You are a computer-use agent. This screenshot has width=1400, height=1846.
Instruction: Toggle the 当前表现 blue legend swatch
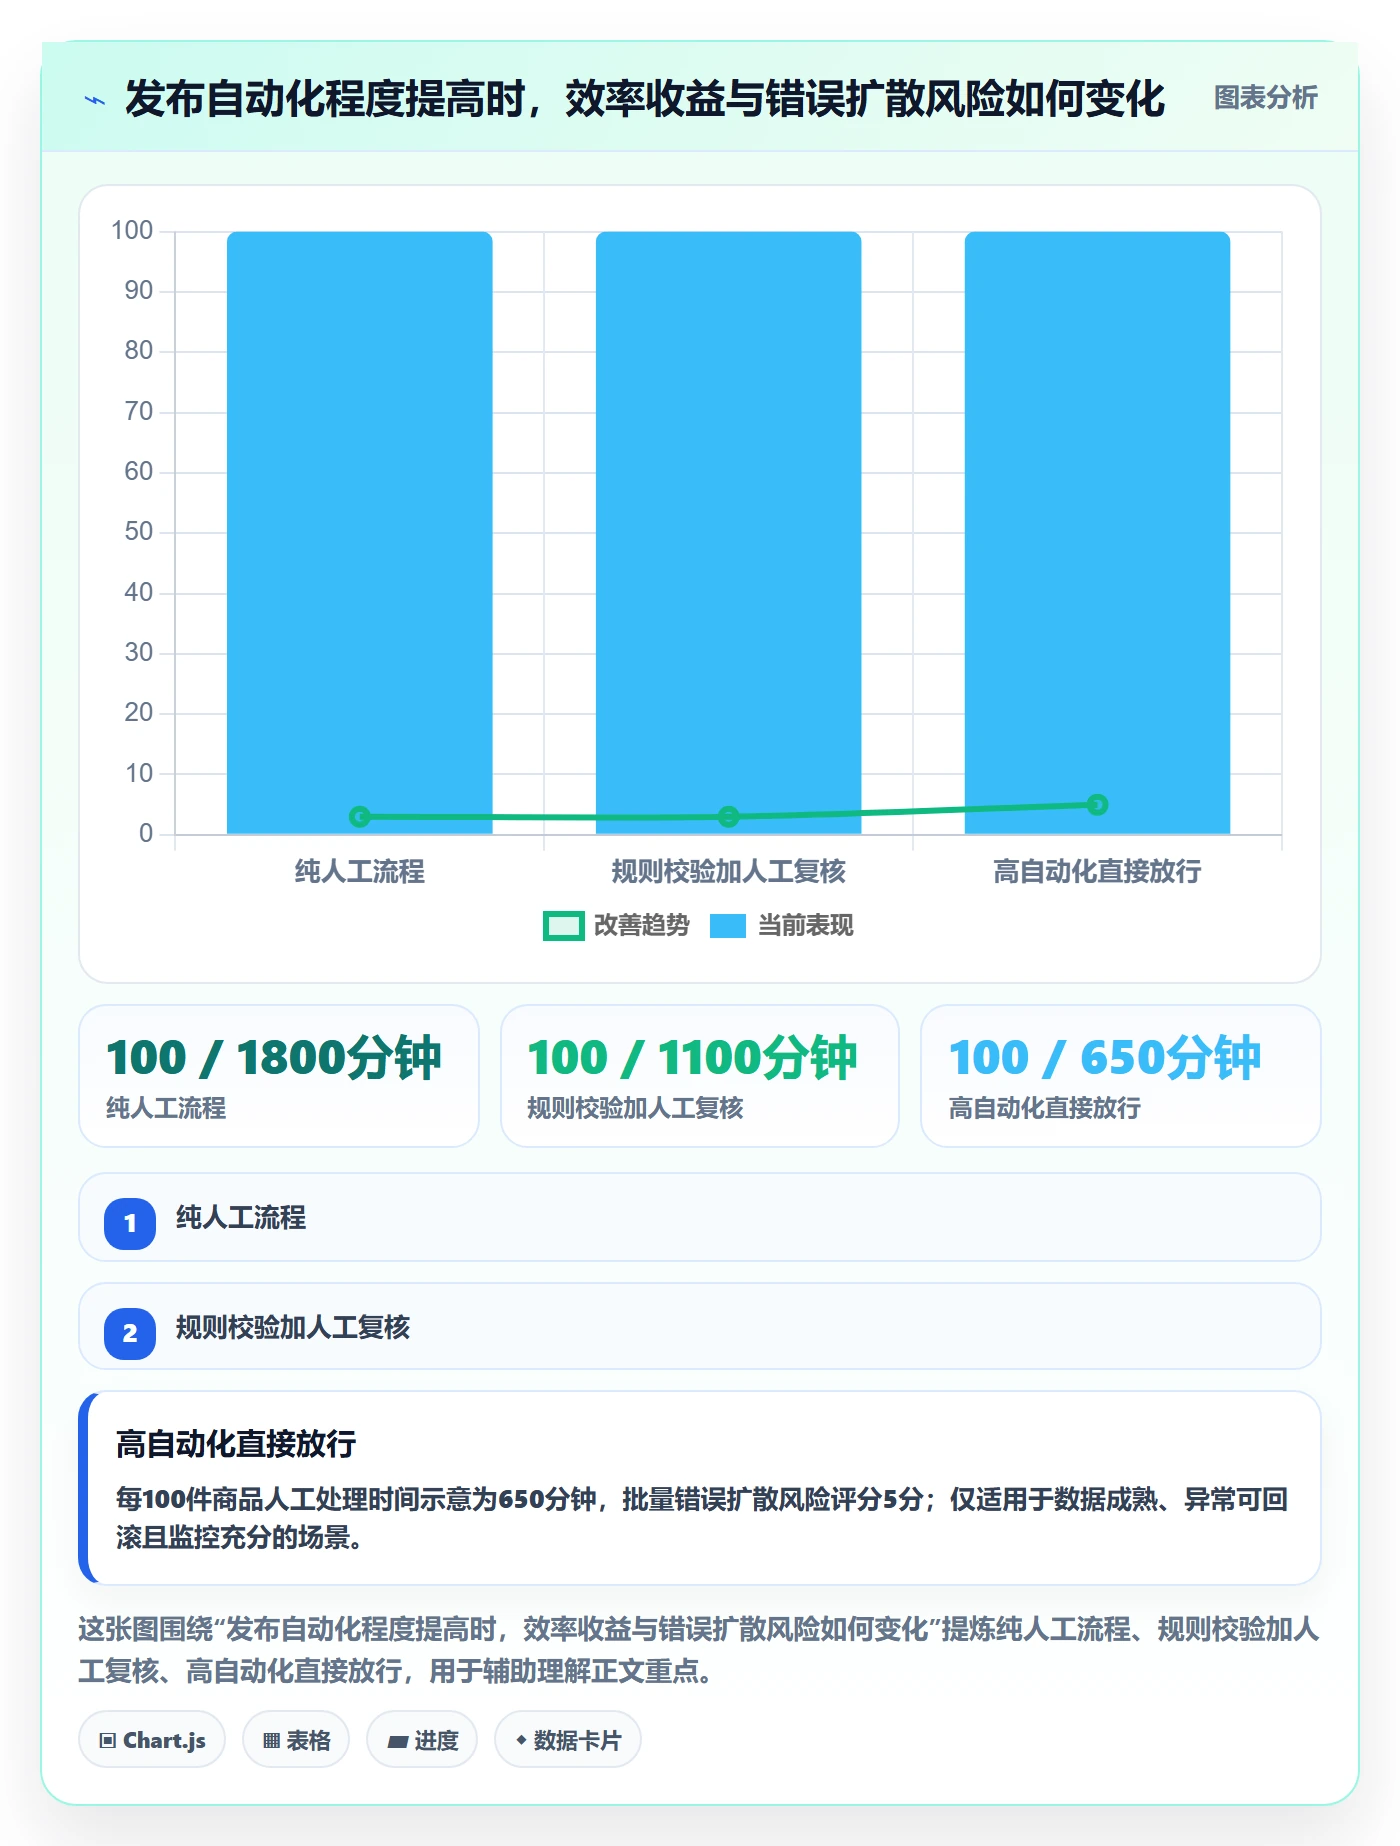[728, 926]
